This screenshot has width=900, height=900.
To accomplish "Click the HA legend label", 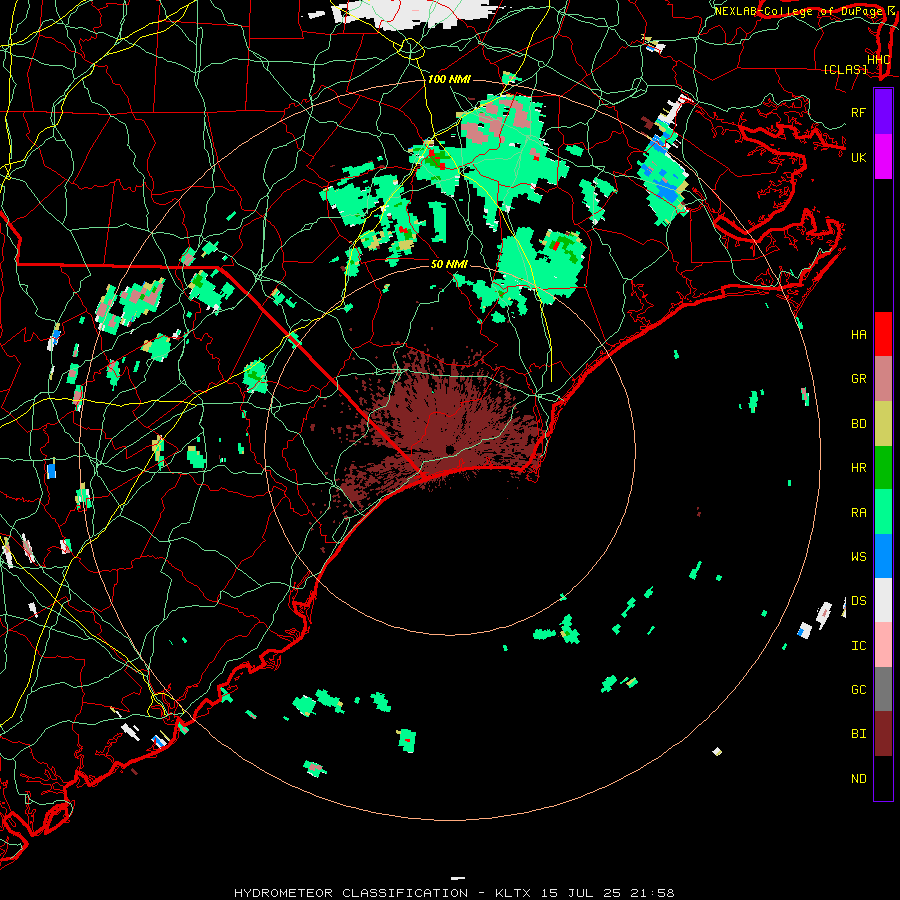I will [x=858, y=335].
